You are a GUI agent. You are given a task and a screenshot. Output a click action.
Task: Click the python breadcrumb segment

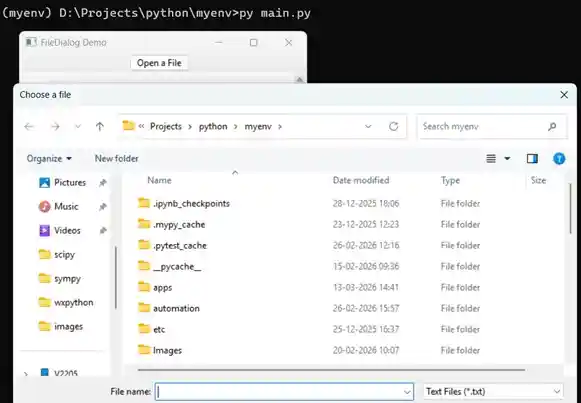pyautogui.click(x=213, y=127)
